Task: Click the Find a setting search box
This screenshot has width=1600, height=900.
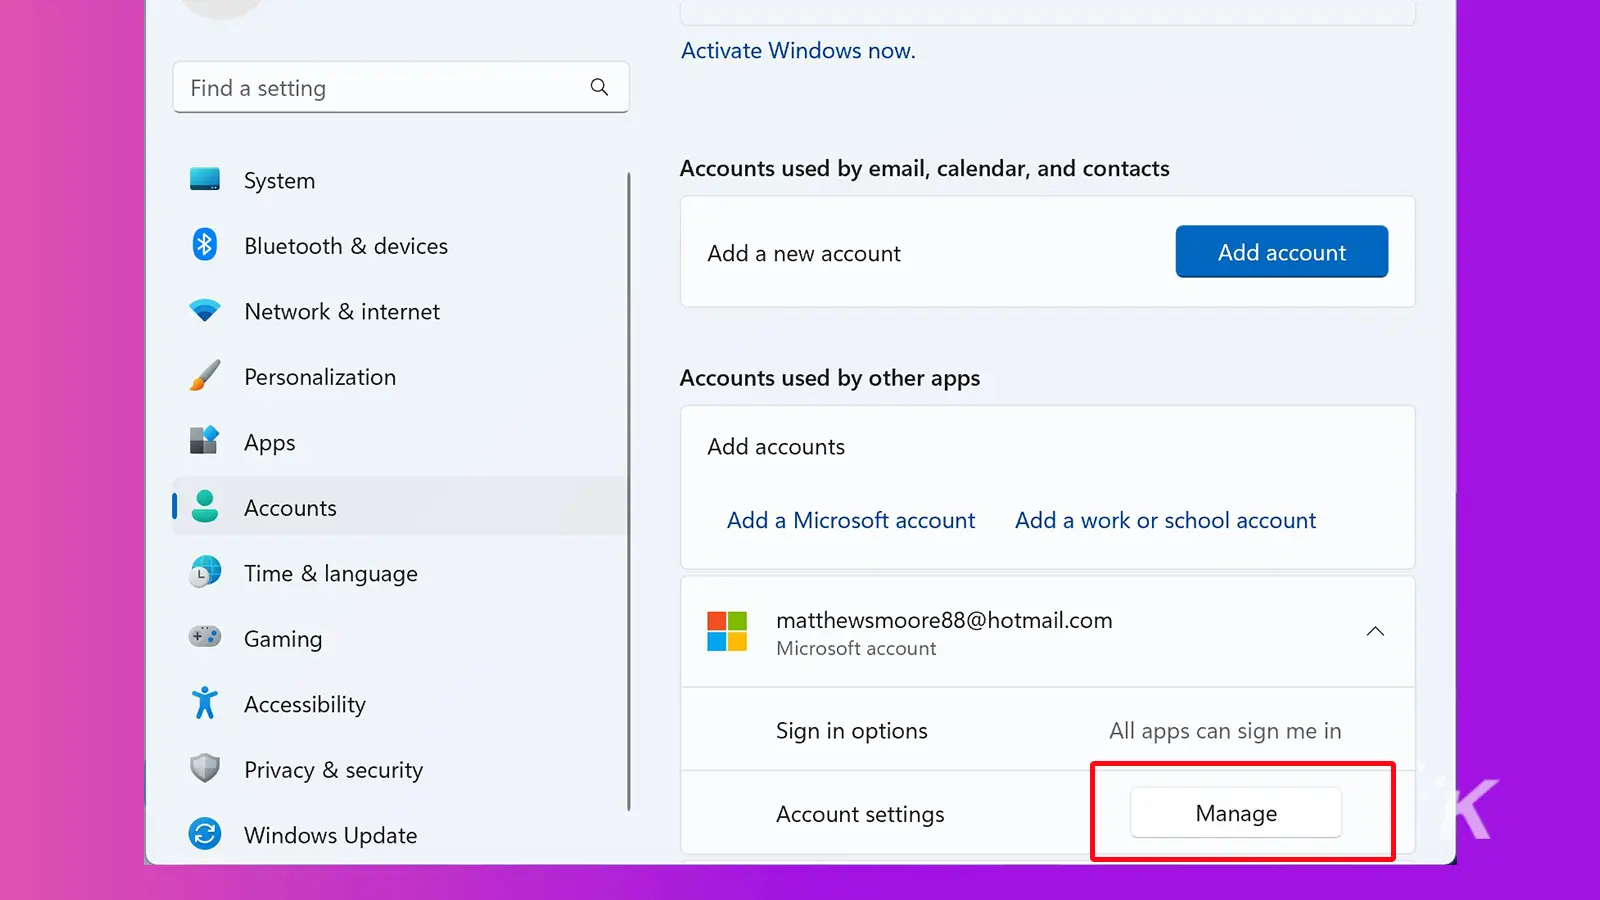Action: point(401,87)
